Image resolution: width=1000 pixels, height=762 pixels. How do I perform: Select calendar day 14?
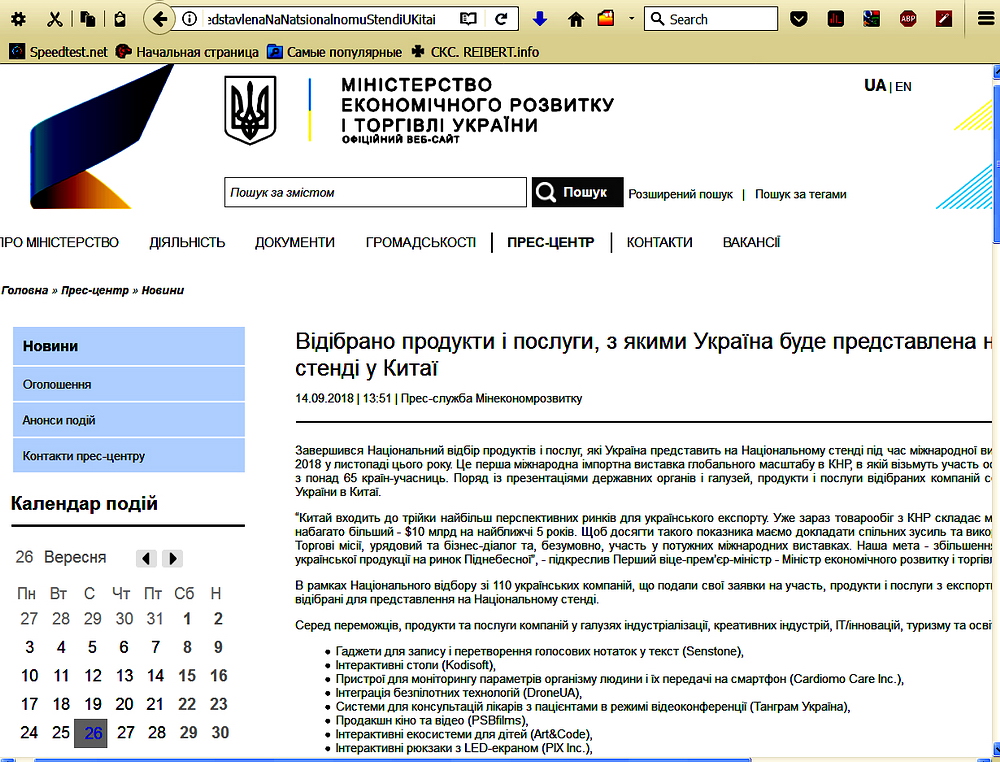pyautogui.click(x=156, y=676)
